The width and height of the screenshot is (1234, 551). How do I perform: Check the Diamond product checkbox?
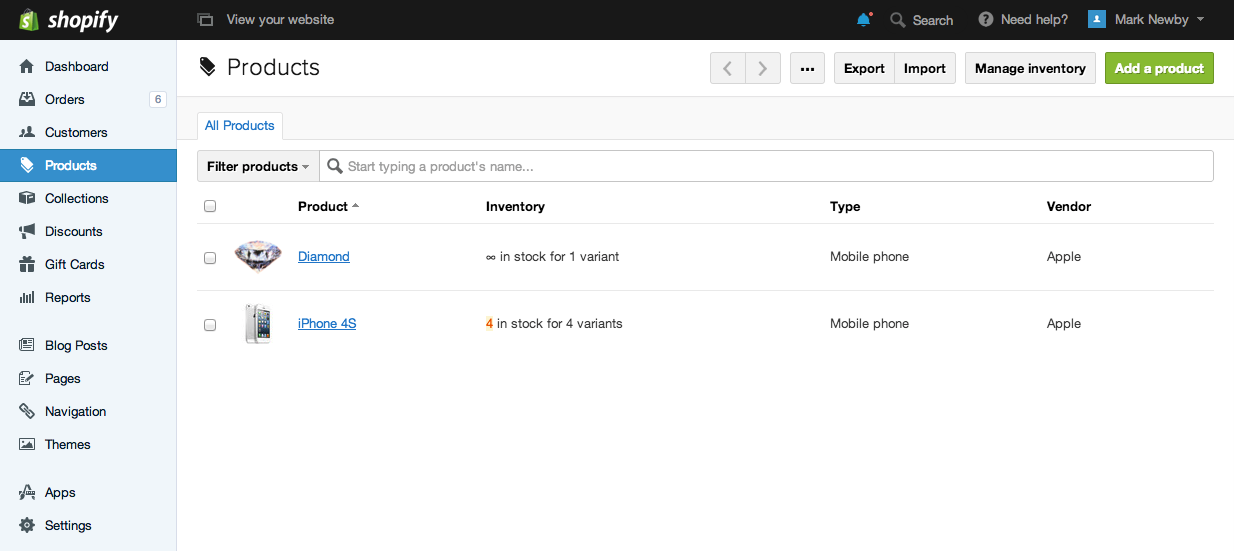pyautogui.click(x=210, y=257)
